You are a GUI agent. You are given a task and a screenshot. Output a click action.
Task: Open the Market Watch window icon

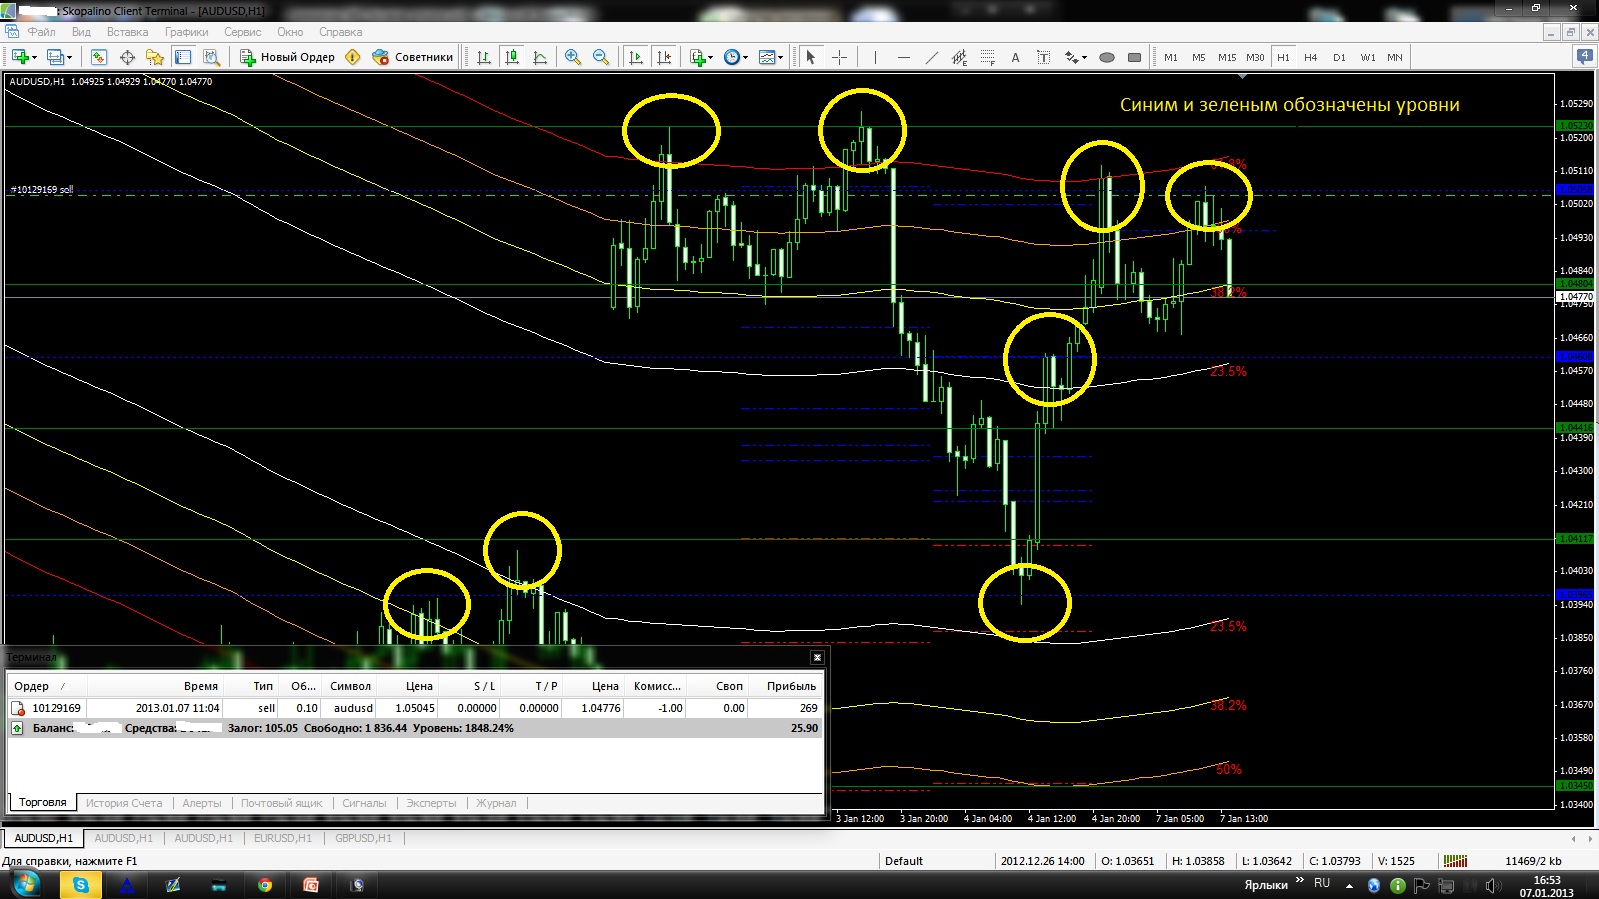tap(98, 57)
